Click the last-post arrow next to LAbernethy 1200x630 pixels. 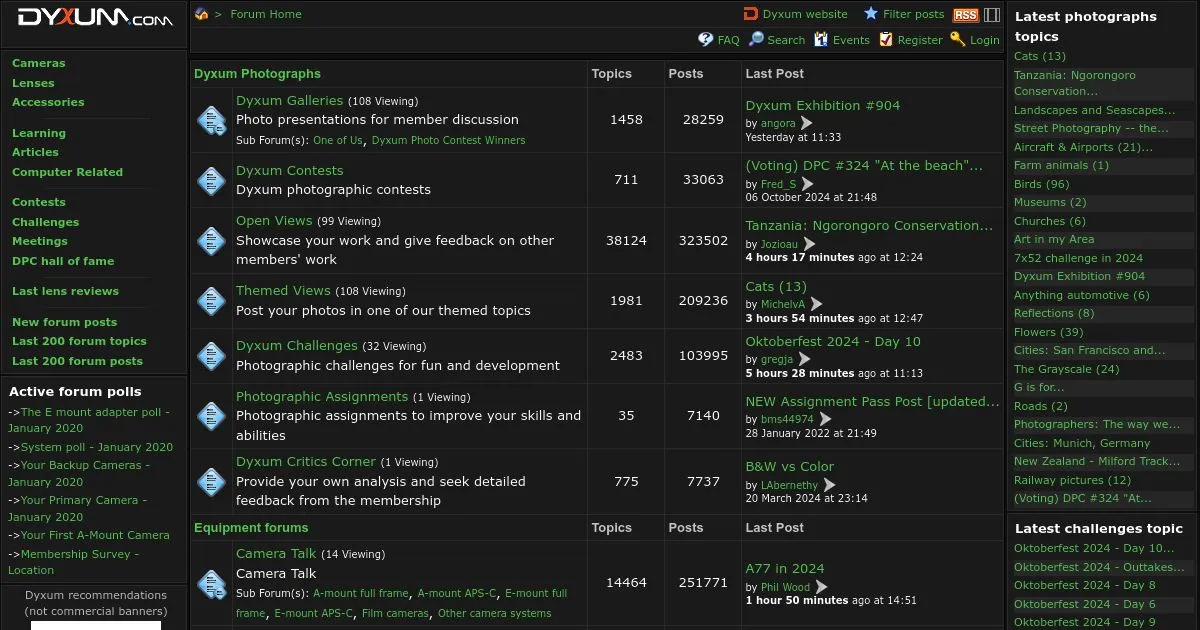[829, 485]
